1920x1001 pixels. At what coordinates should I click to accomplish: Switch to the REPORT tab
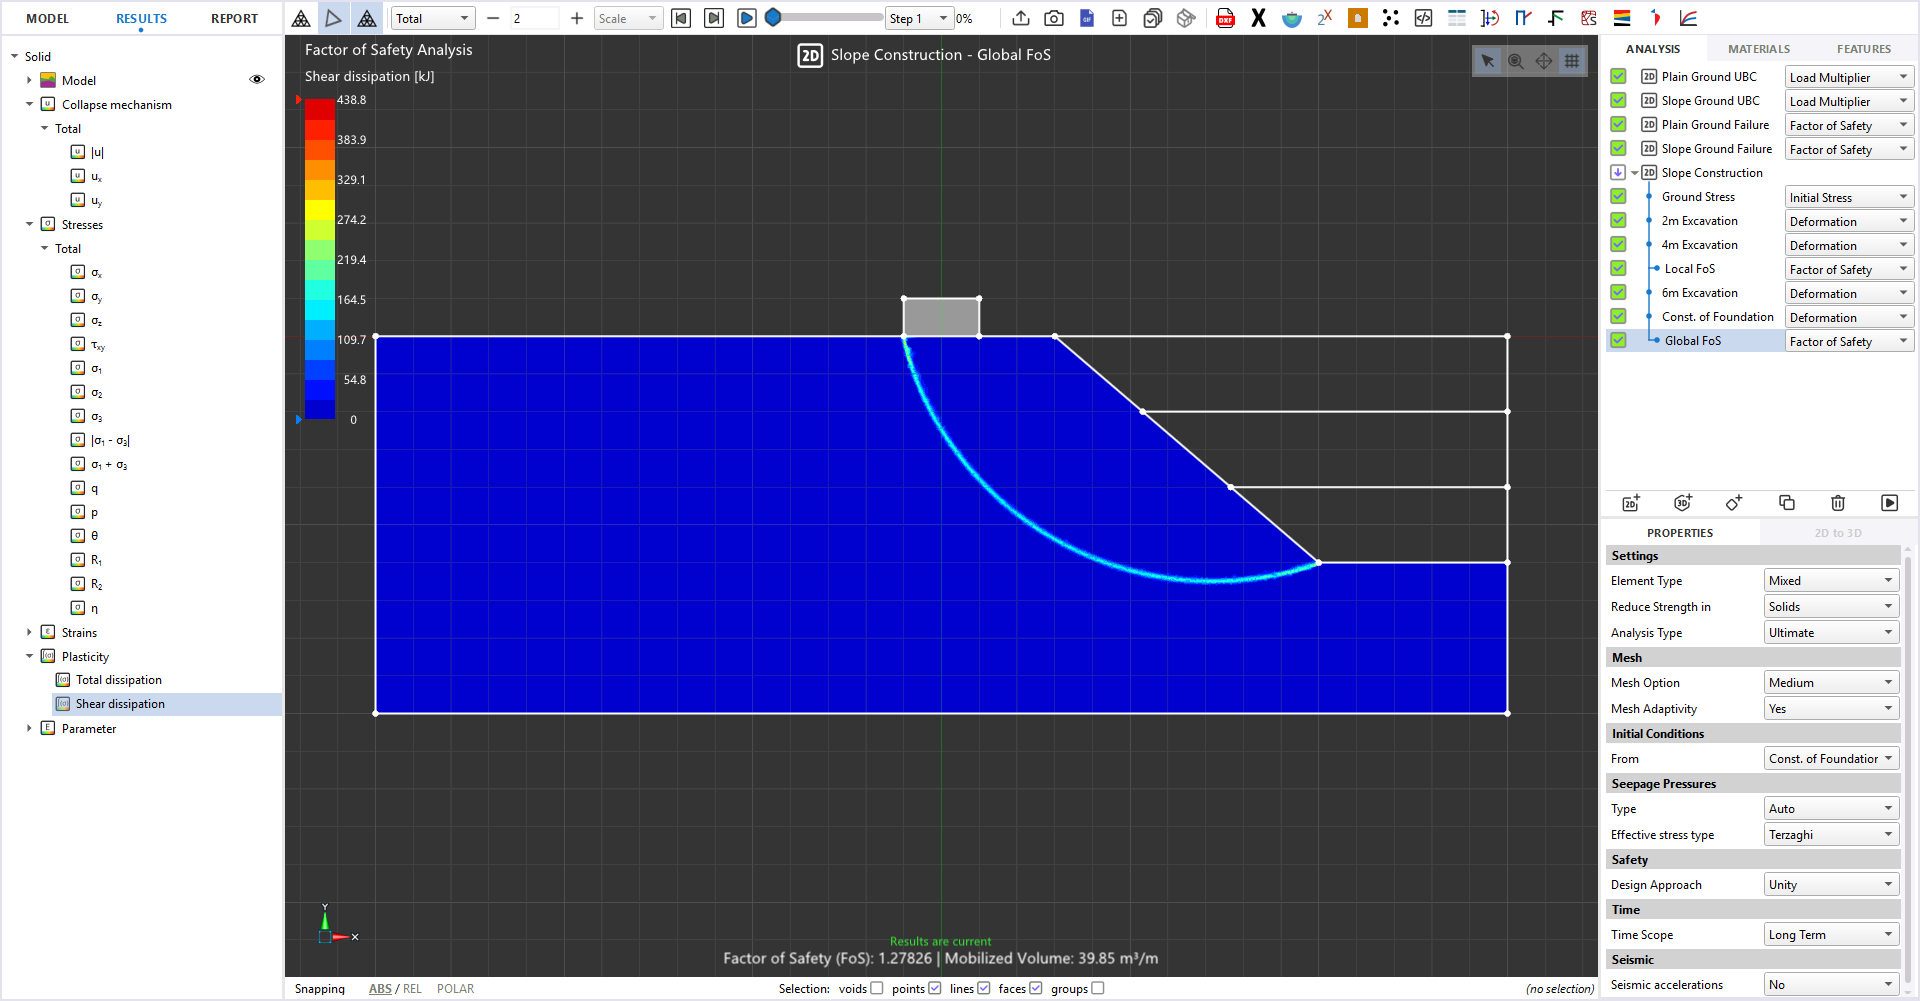pos(234,18)
